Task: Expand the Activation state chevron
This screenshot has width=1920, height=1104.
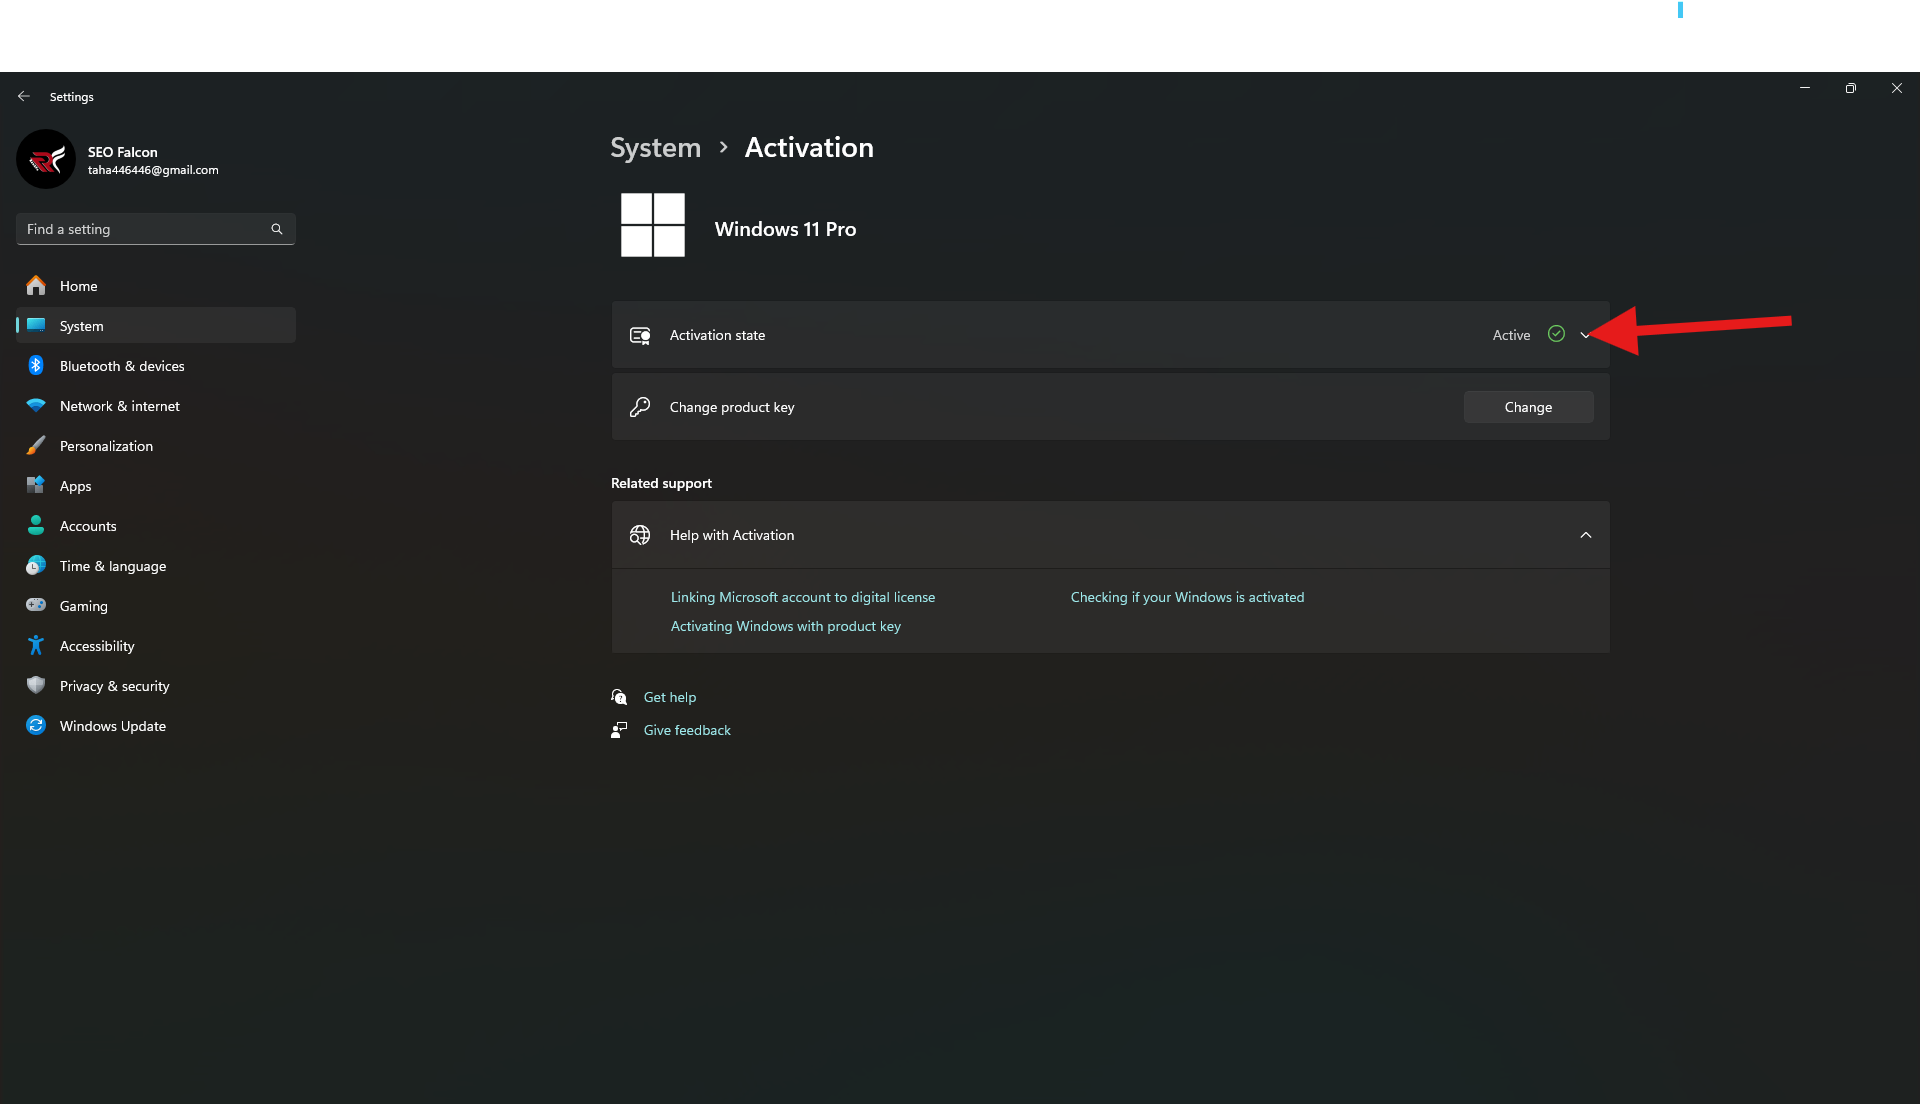Action: click(x=1585, y=336)
